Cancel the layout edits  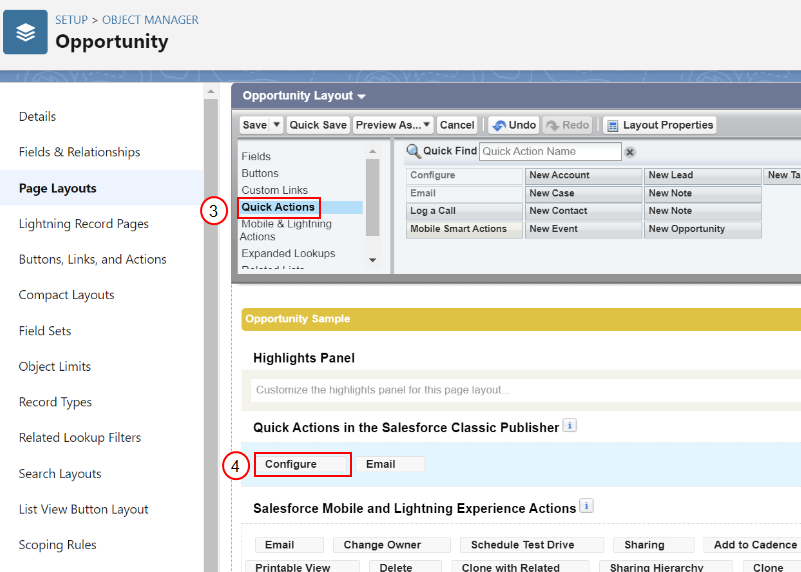(x=457, y=125)
